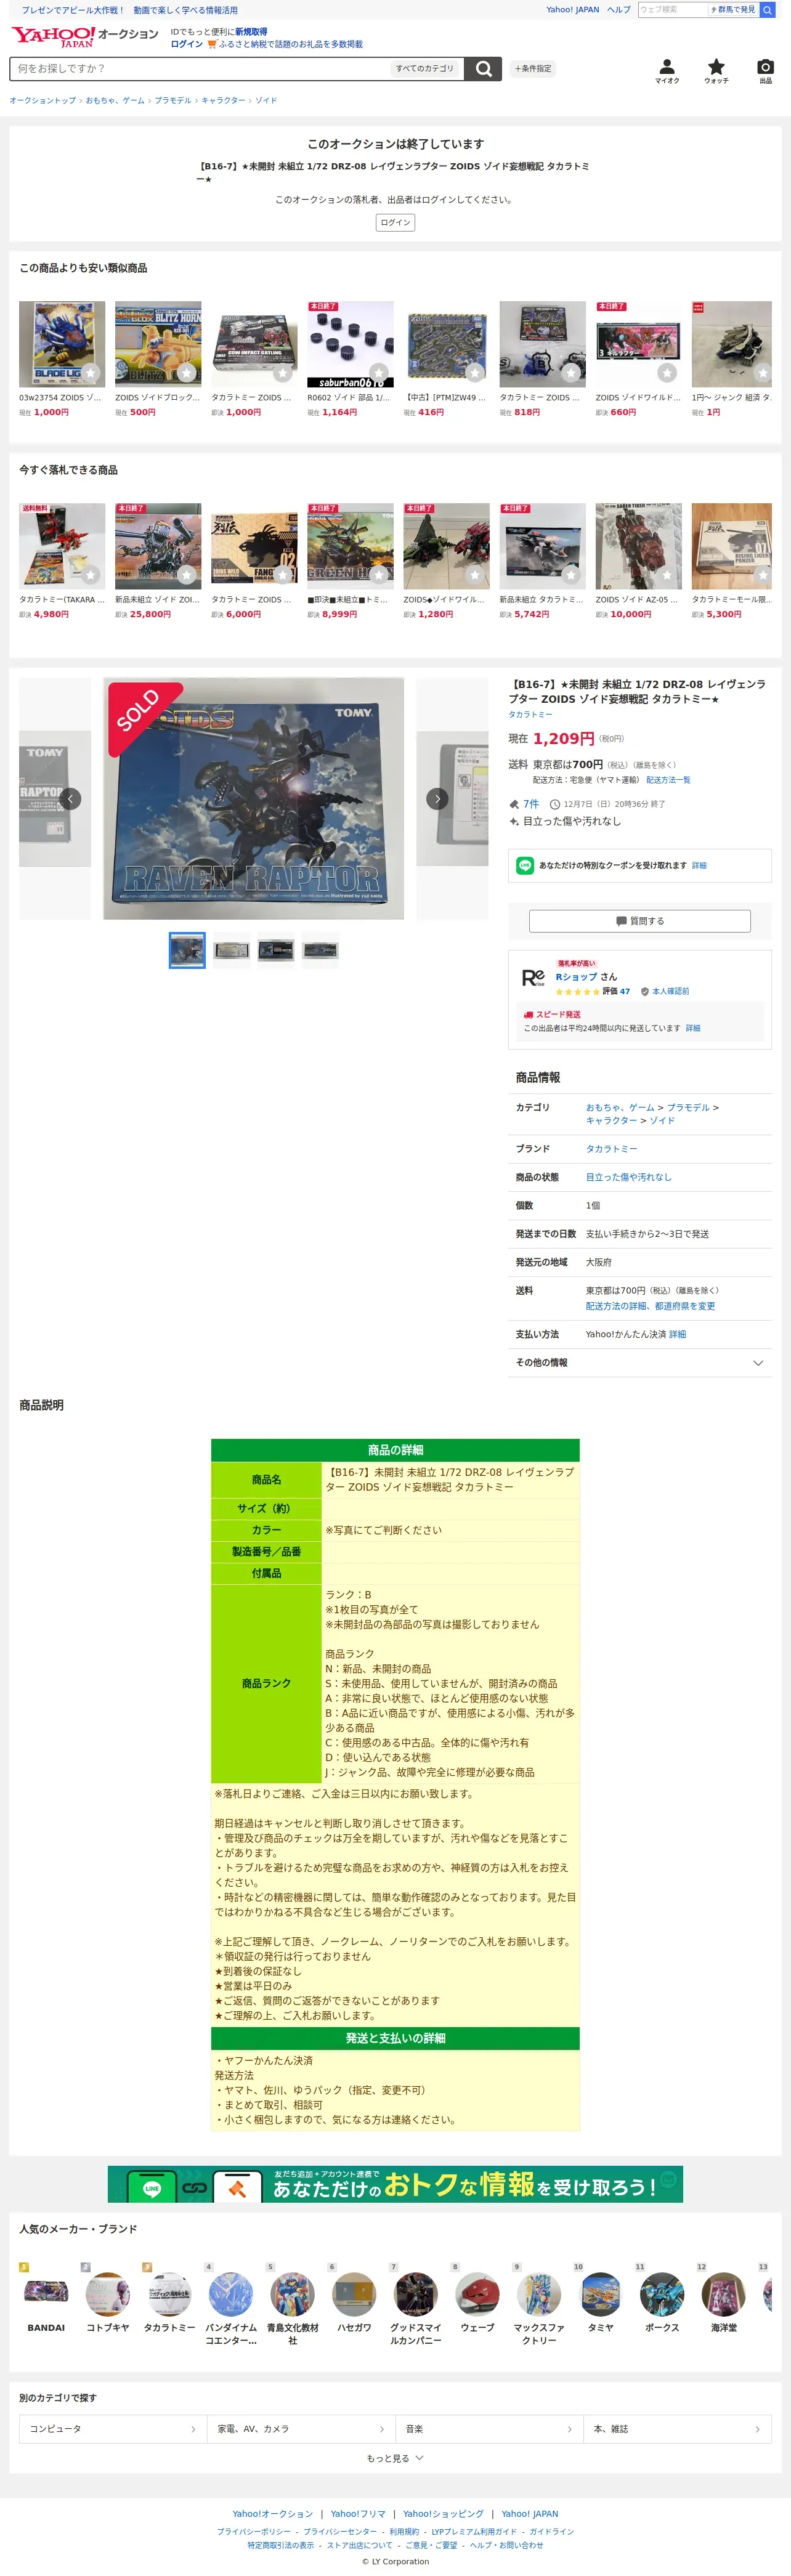The image size is (791, 2576).
Task: Toggle watch star on 25,800円 item
Action: pyautogui.click(x=187, y=575)
